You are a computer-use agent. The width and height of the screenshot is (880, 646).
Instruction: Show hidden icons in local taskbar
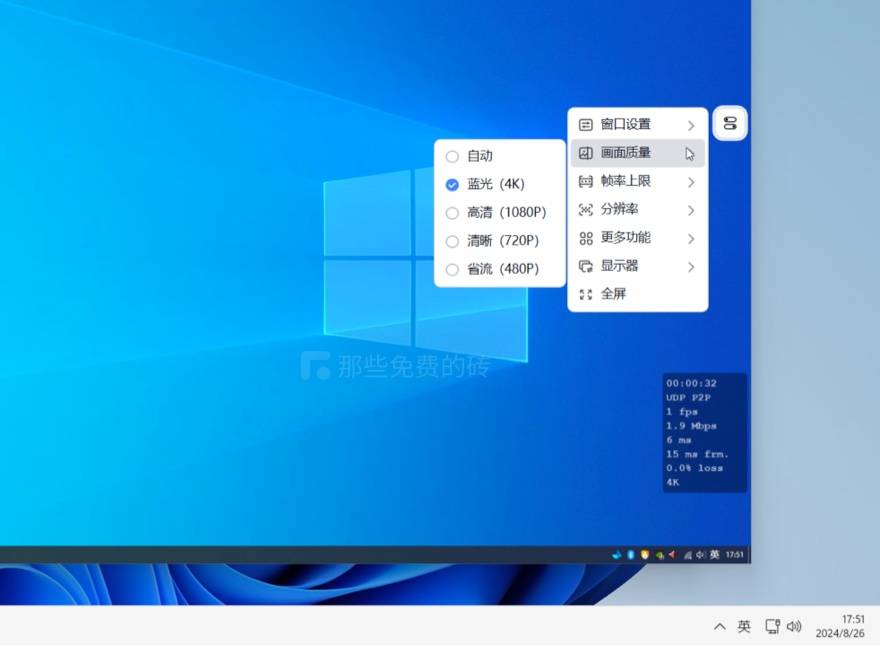click(719, 626)
